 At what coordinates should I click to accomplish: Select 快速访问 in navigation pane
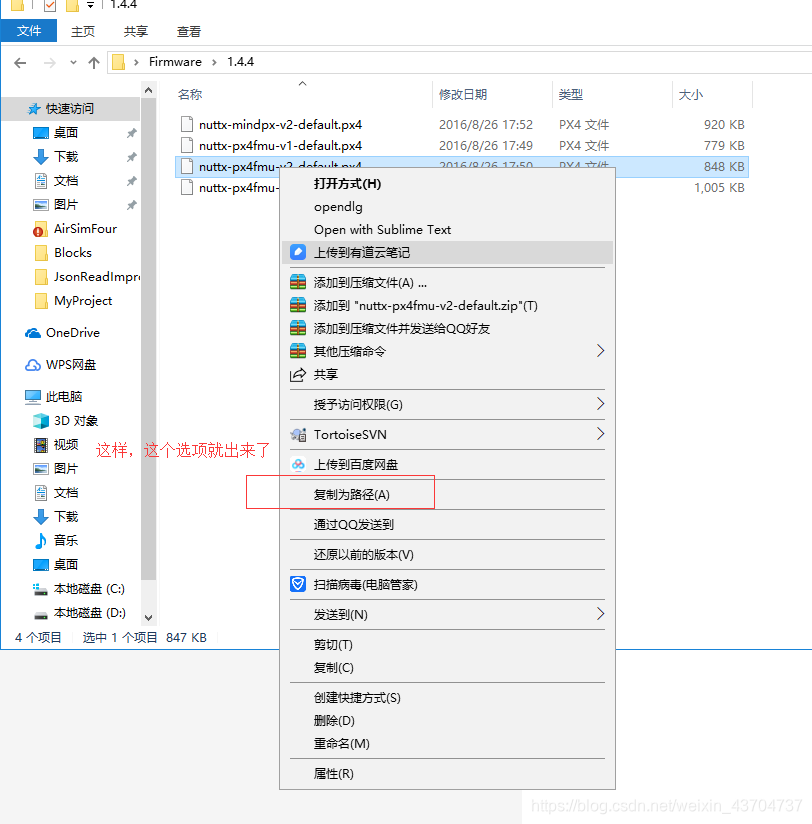pos(70,109)
